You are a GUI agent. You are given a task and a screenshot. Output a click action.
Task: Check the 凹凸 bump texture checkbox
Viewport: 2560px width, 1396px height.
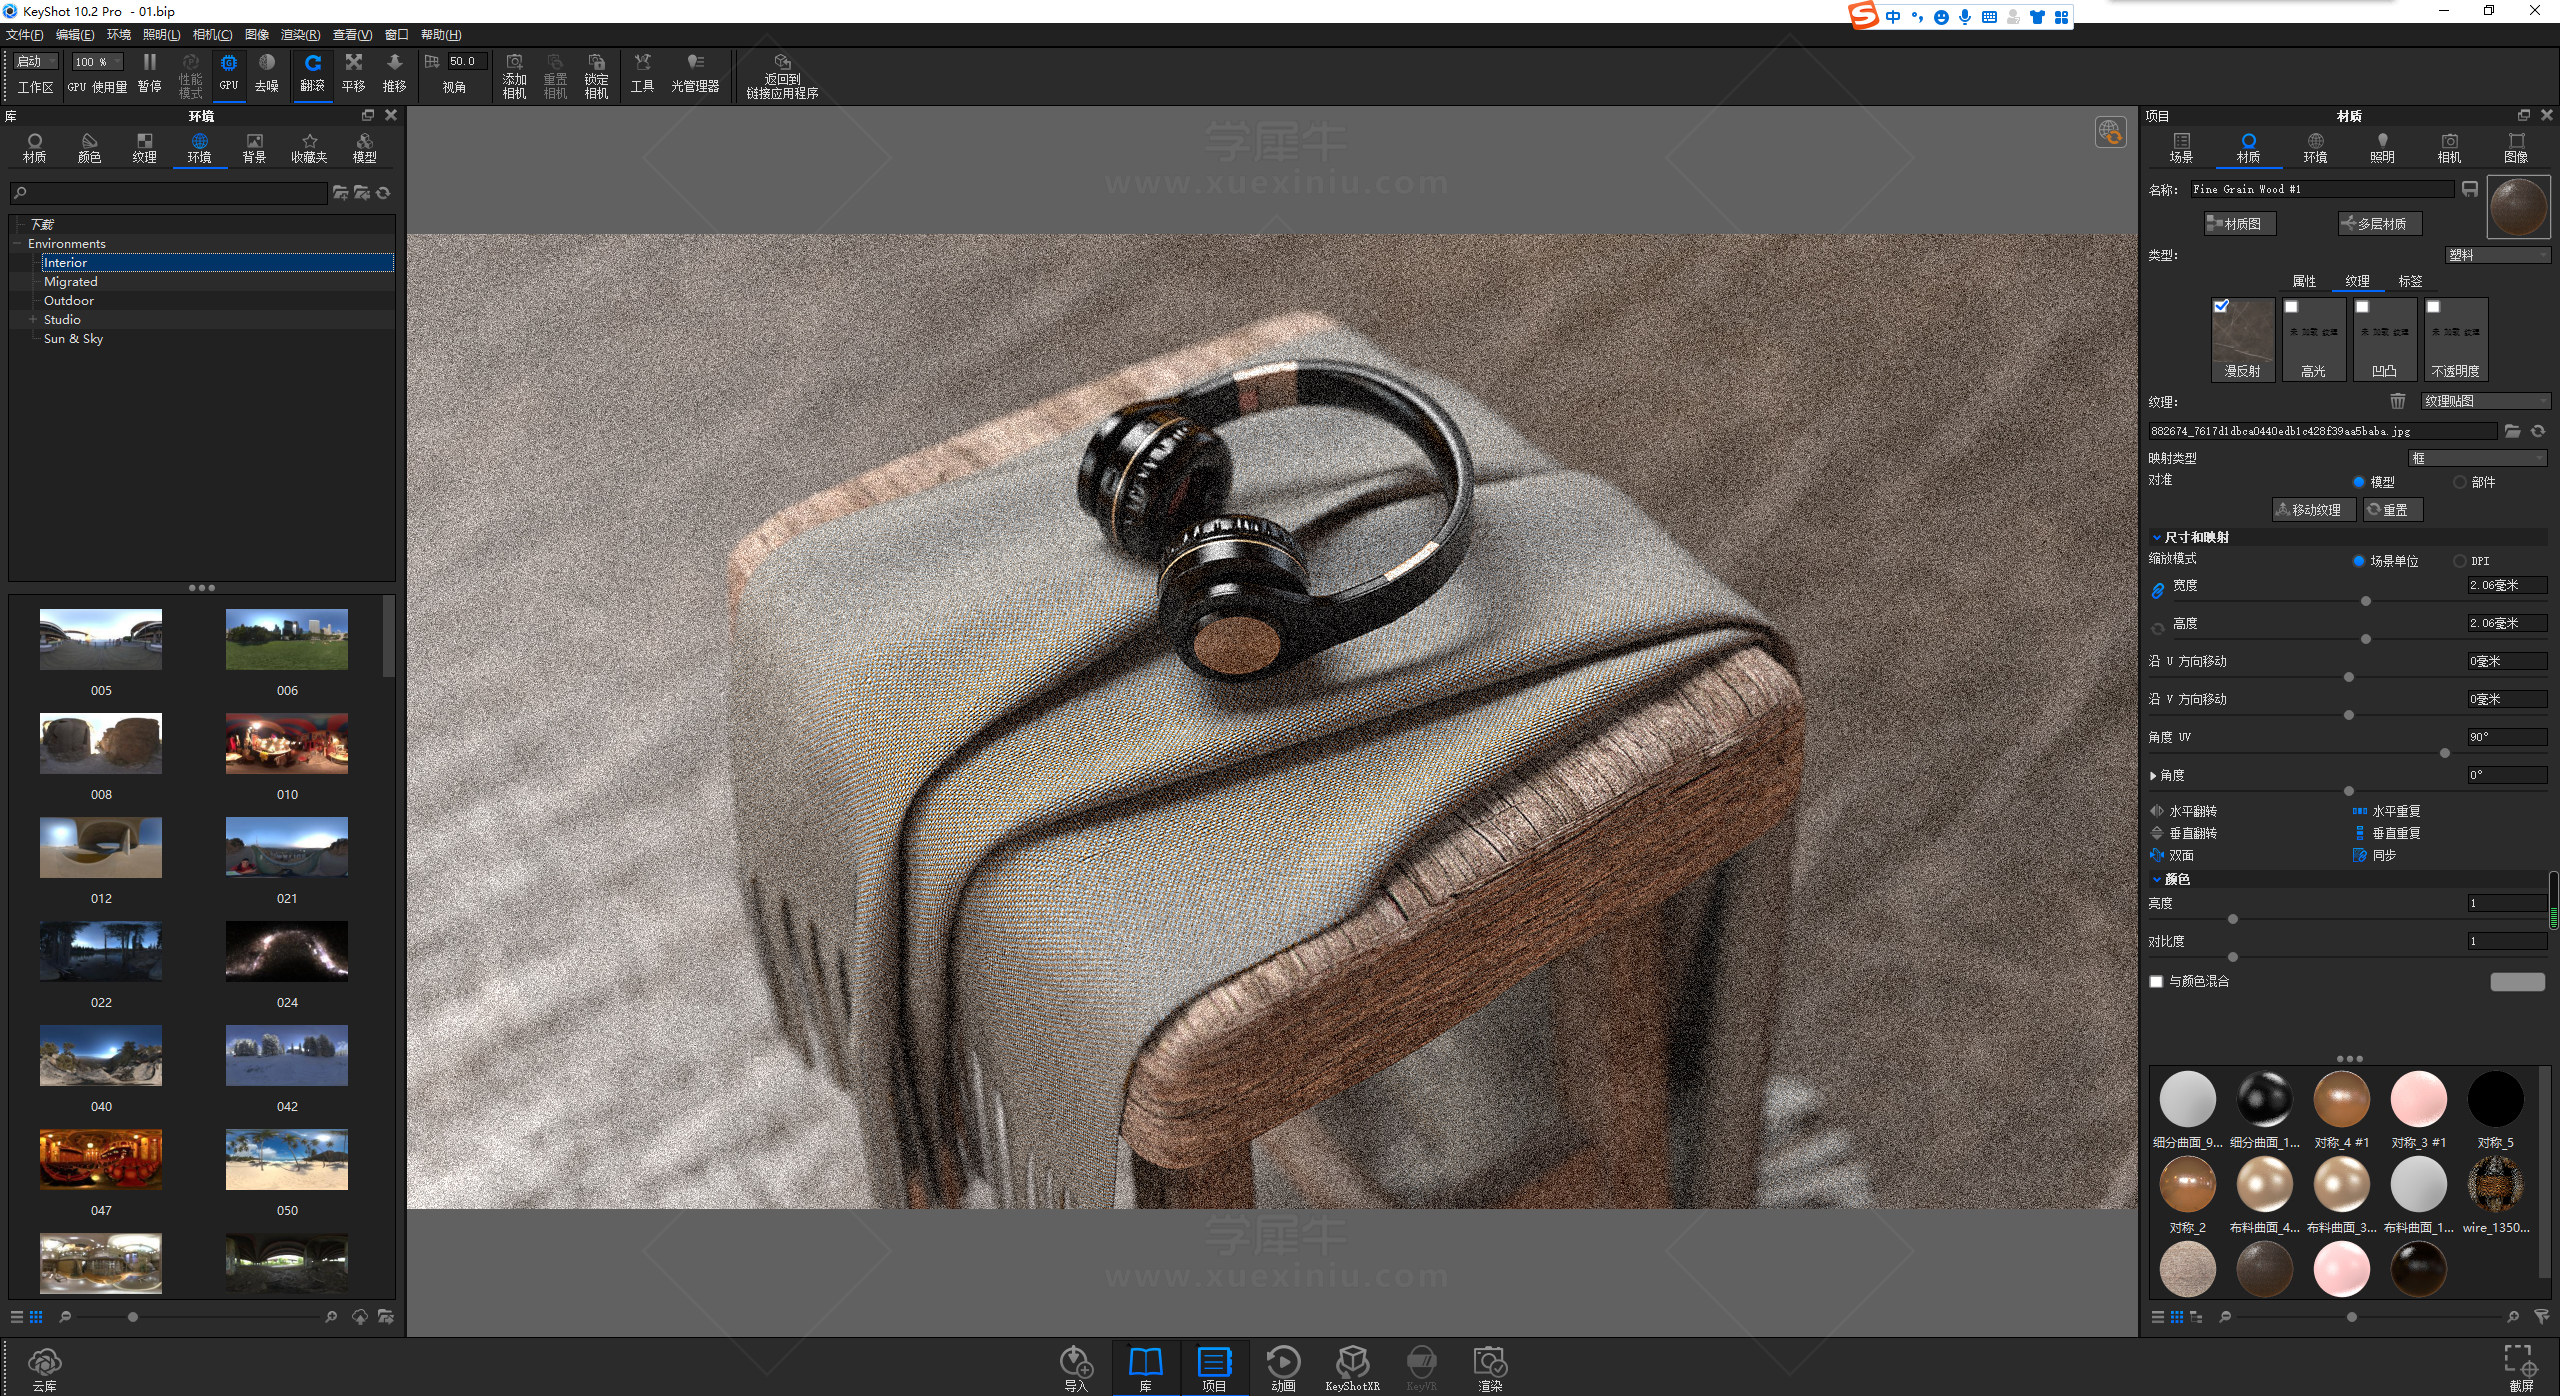[2362, 307]
